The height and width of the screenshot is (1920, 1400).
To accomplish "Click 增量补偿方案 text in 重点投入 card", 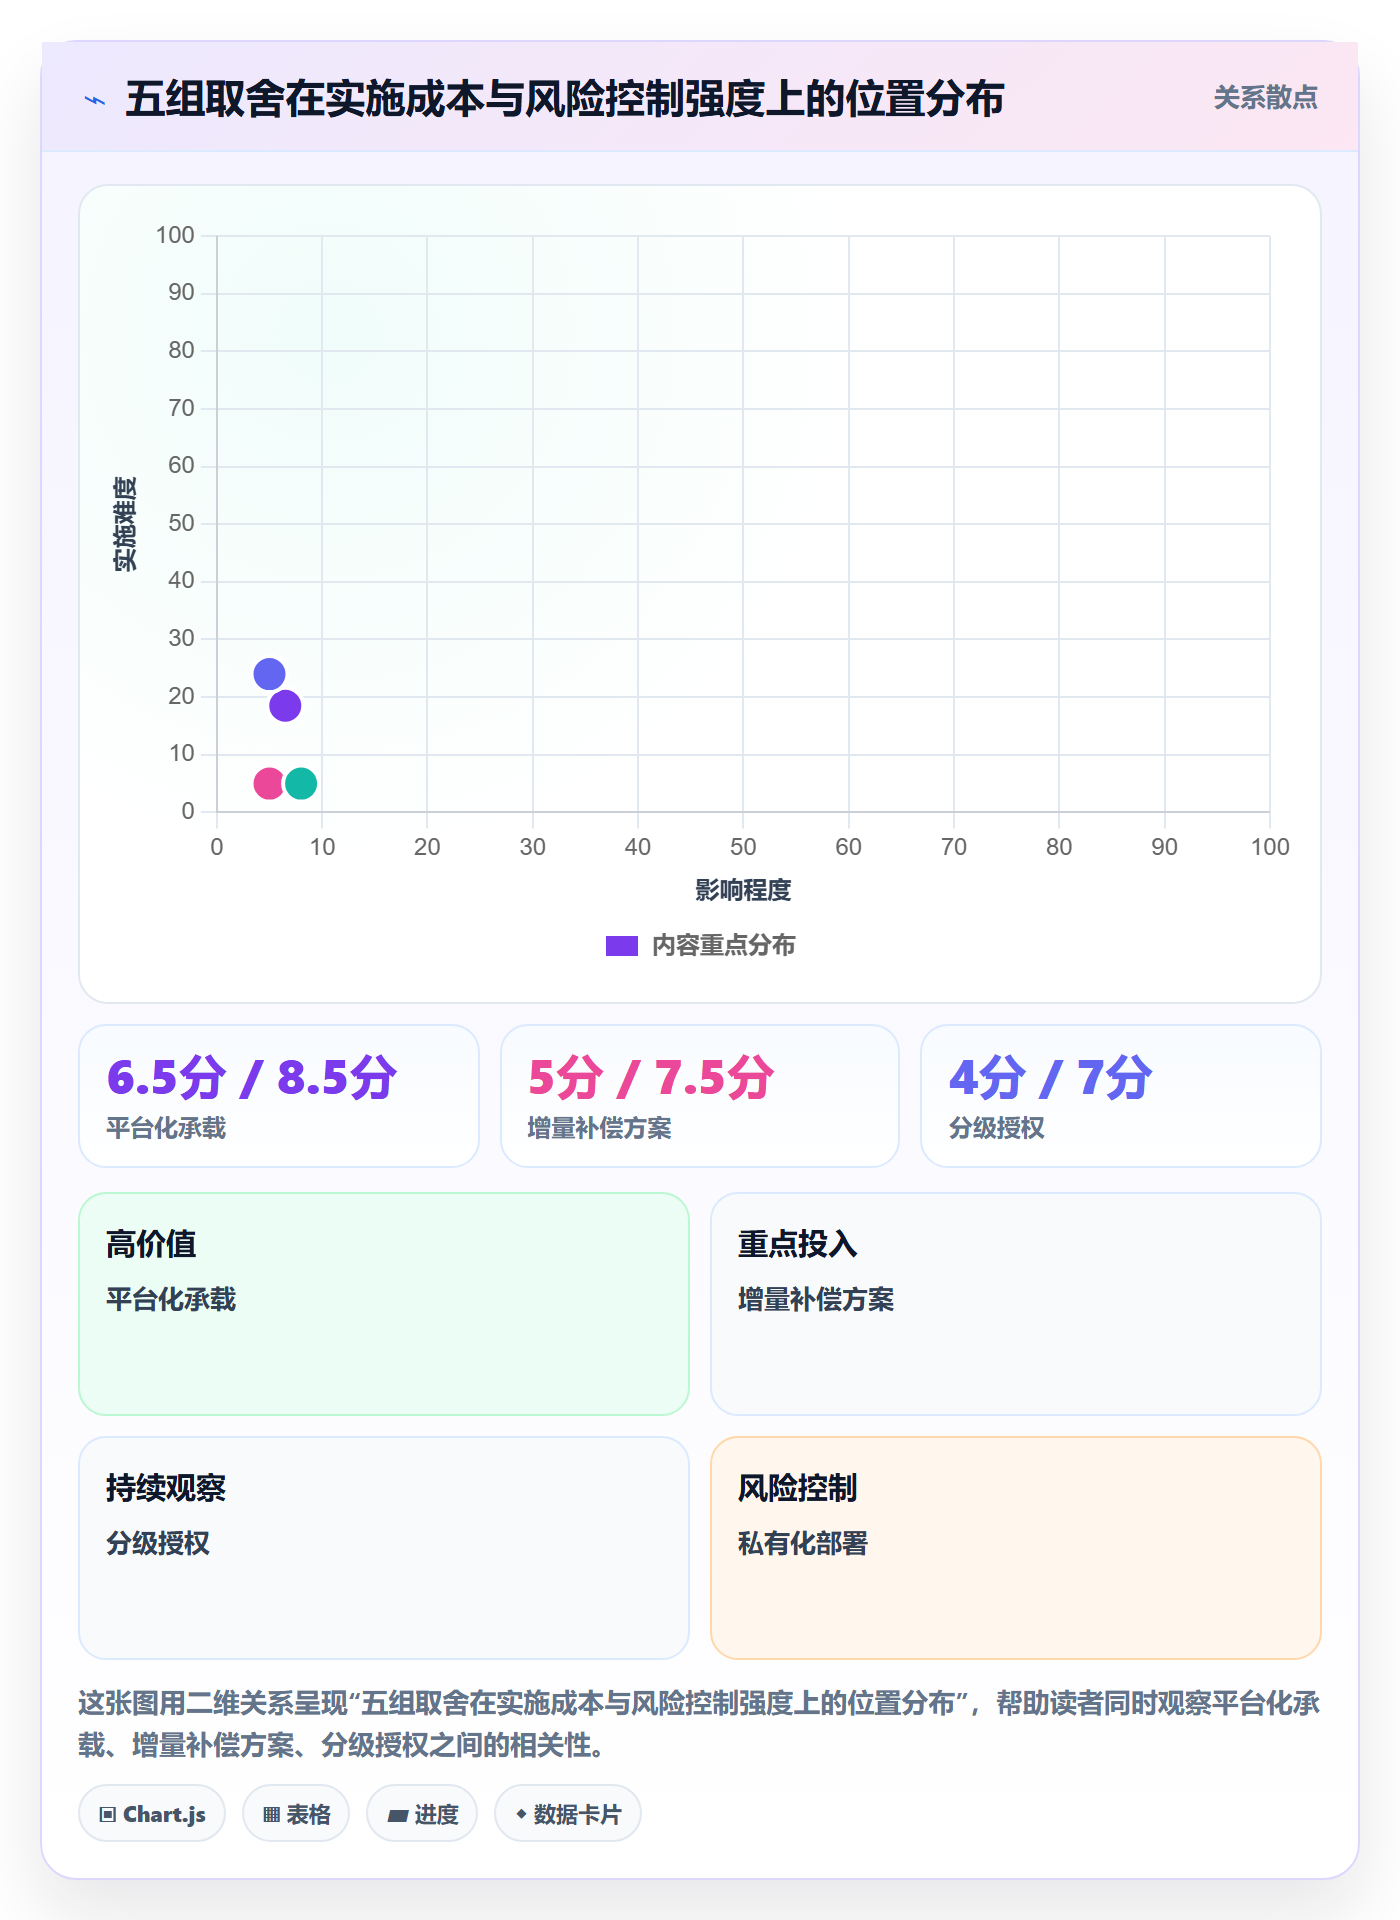I will 816,1299.
